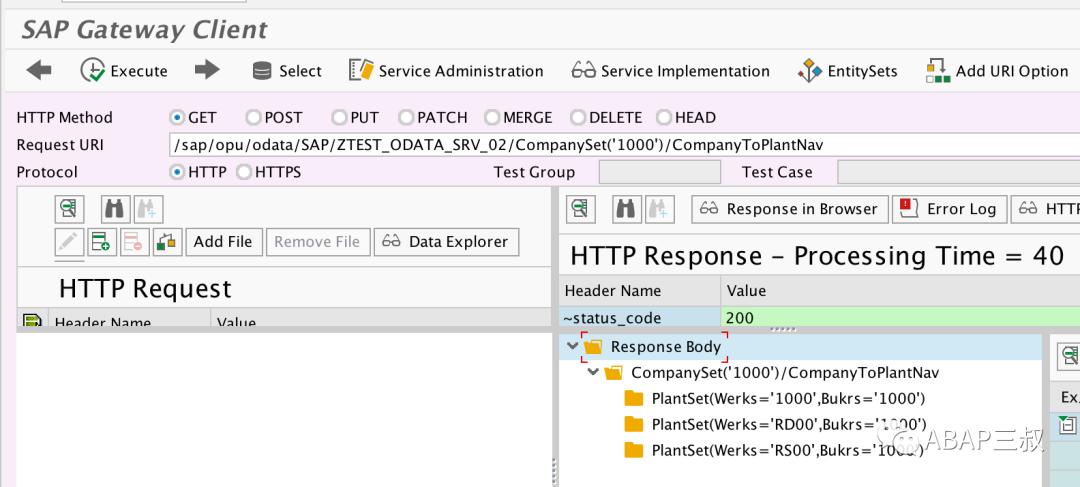Click the pencil edit icon in request pane
Screen dimensions: 1080x487
pyautogui.click(x=69, y=242)
